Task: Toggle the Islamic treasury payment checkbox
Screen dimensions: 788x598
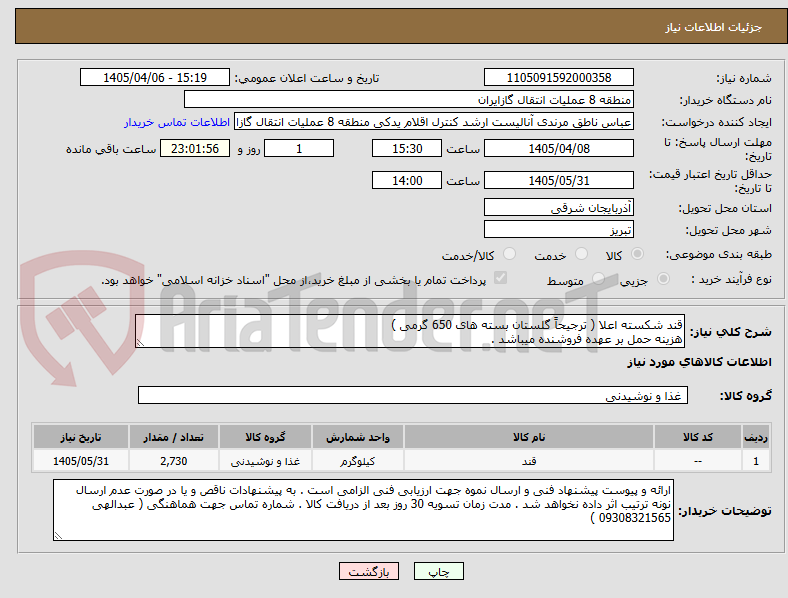Action: [x=501, y=278]
